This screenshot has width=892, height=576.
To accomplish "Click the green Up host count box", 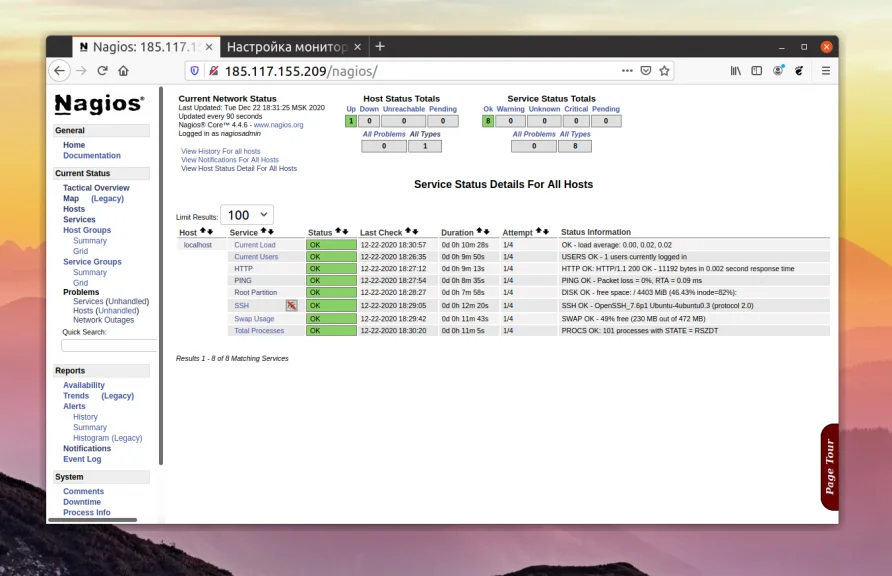I will pos(351,121).
